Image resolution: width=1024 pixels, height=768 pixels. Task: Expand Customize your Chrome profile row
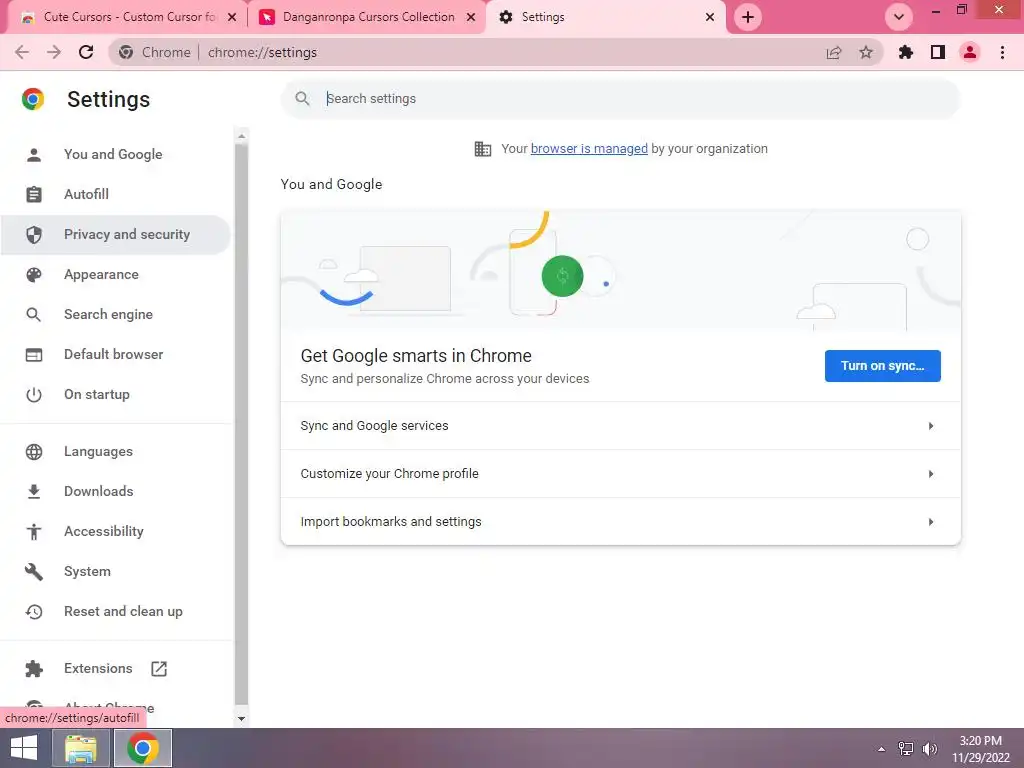[x=620, y=473]
